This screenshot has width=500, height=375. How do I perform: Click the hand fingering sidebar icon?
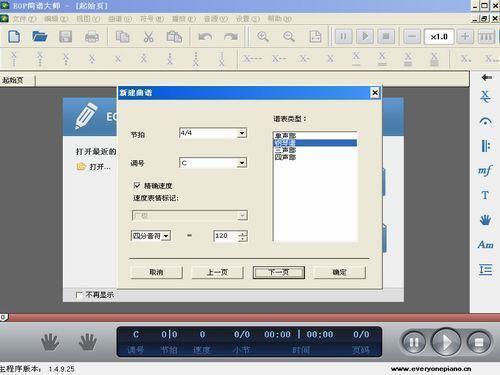tap(485, 220)
